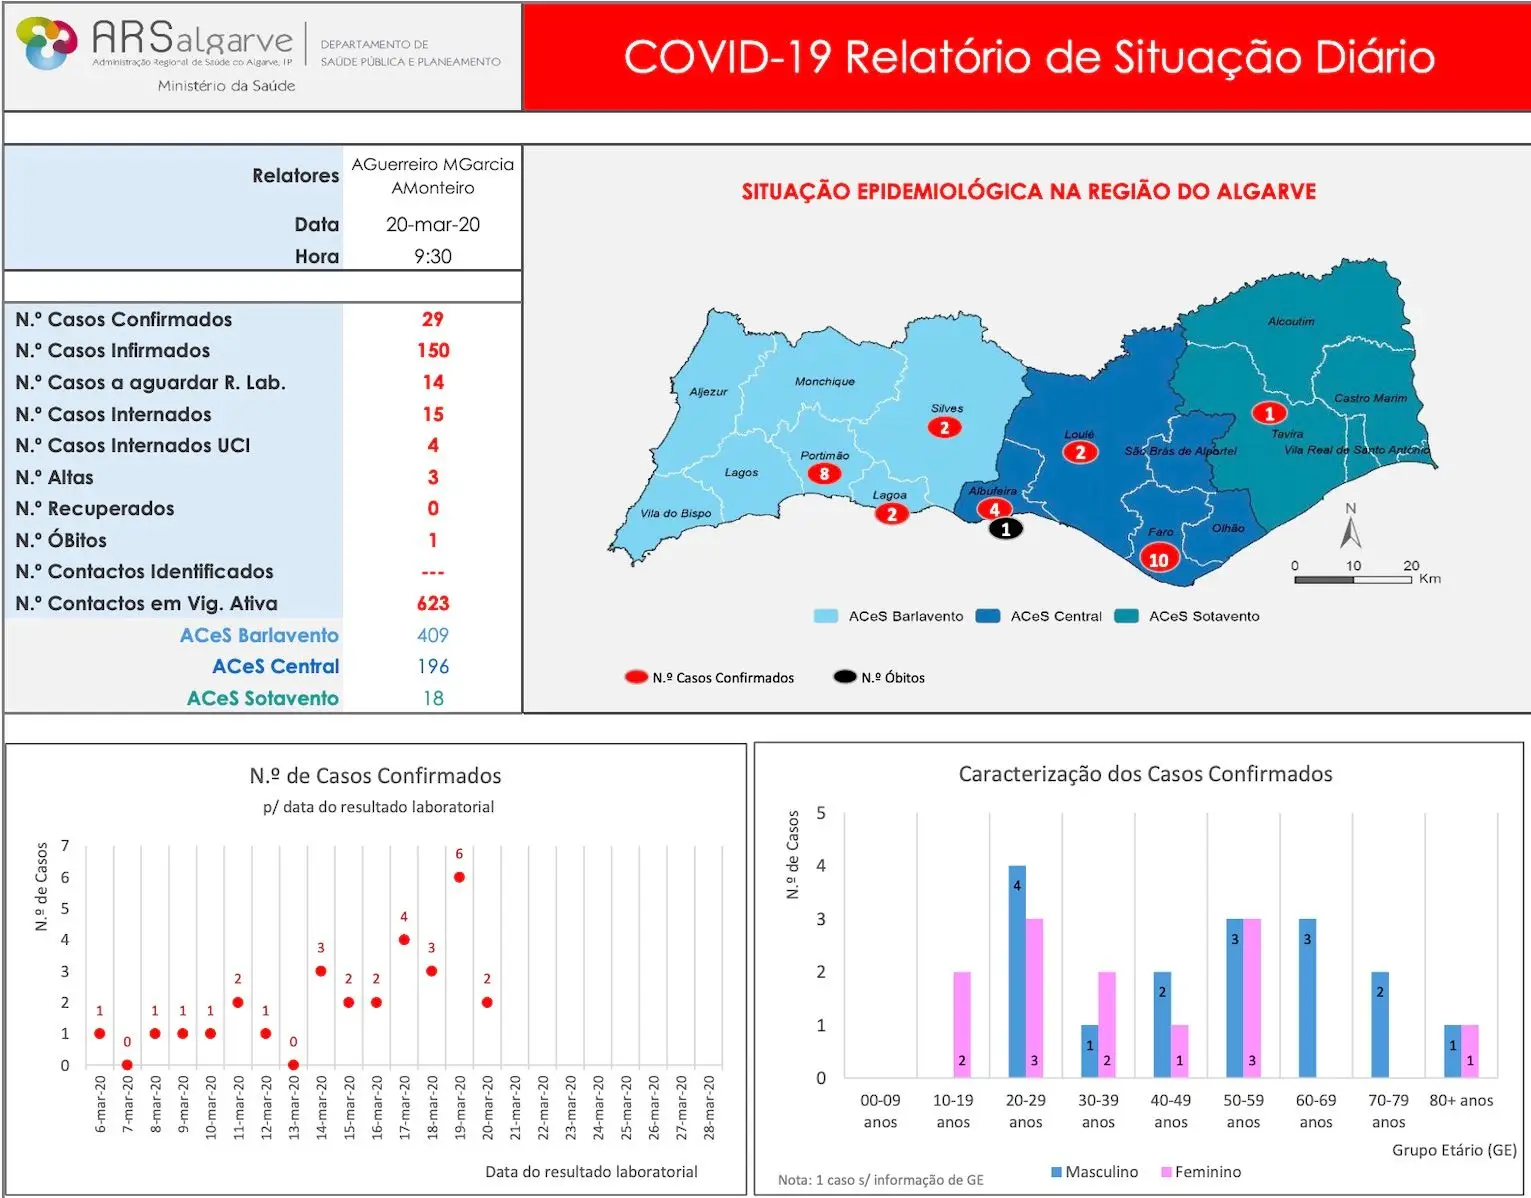Image resolution: width=1531 pixels, height=1198 pixels.
Task: Select the red marker on Silves
Action: pos(944,428)
